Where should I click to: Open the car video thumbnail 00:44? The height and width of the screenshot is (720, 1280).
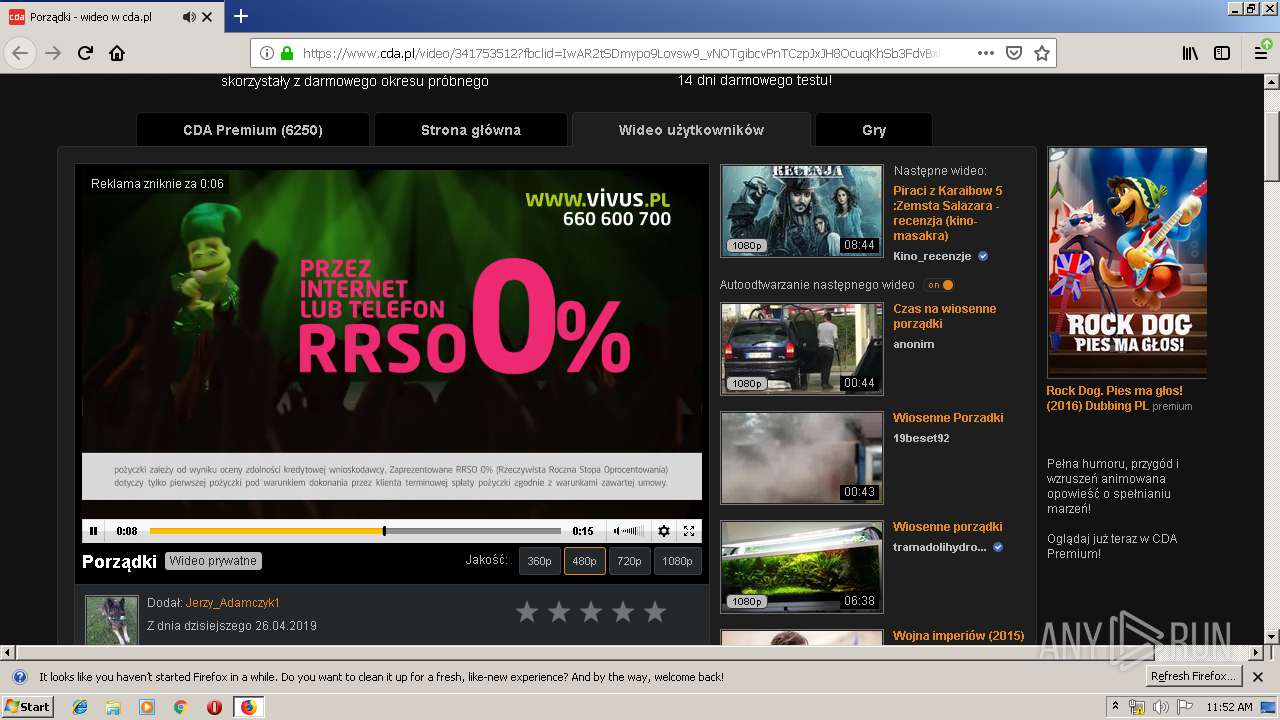pos(802,348)
